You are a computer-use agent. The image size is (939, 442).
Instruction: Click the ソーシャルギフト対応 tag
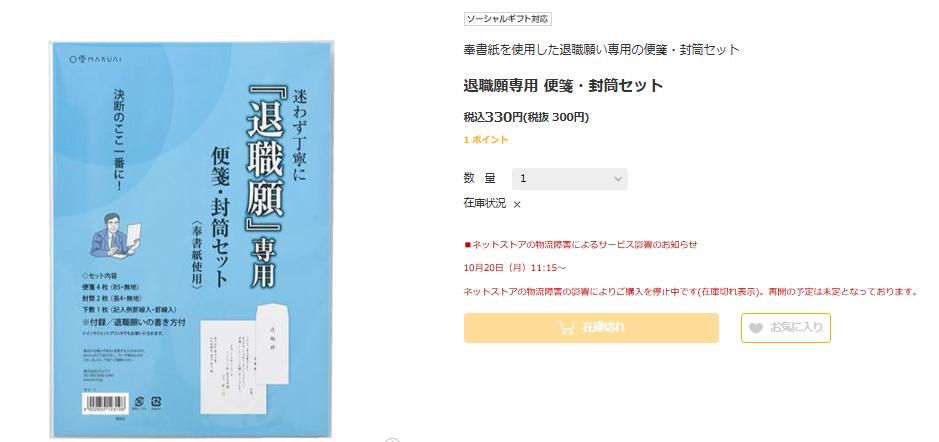click(x=507, y=19)
